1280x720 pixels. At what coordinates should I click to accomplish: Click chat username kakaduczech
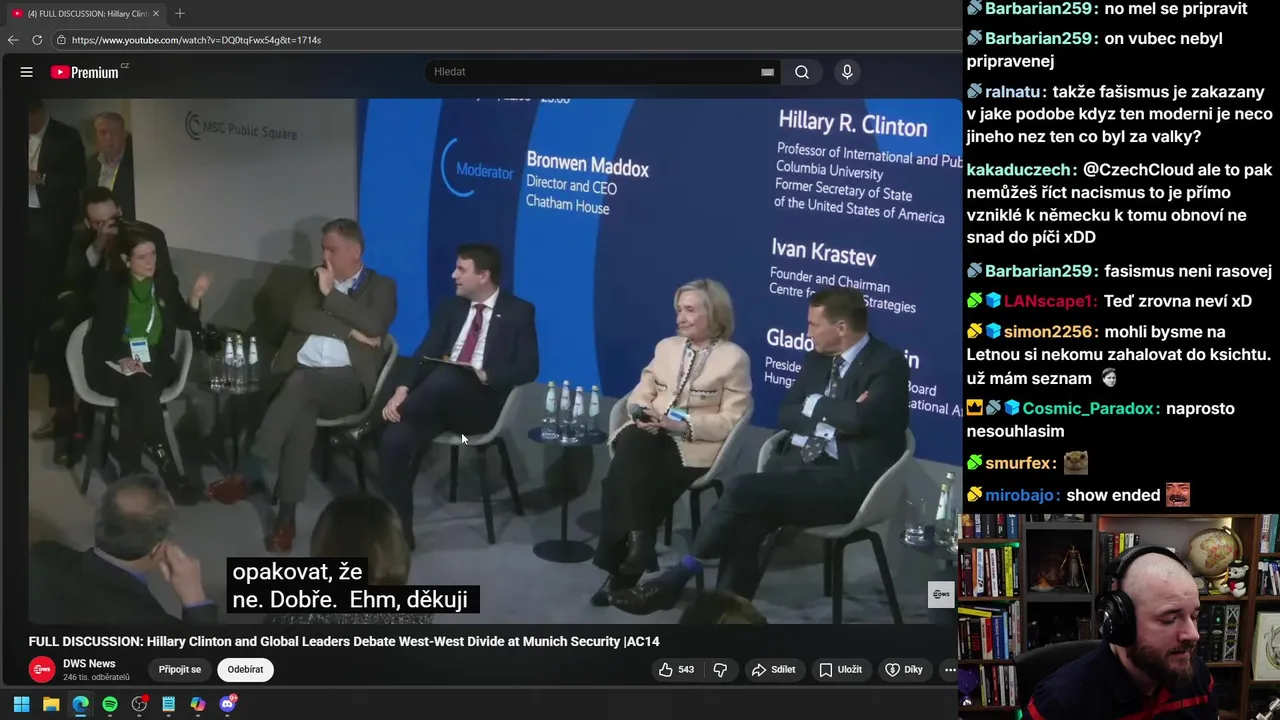click(x=1020, y=170)
